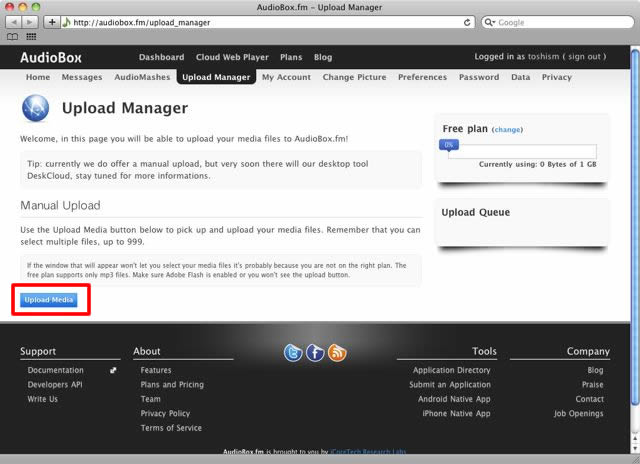The height and width of the screenshot is (464, 640).
Task: Click the URL address field
Action: point(267,22)
